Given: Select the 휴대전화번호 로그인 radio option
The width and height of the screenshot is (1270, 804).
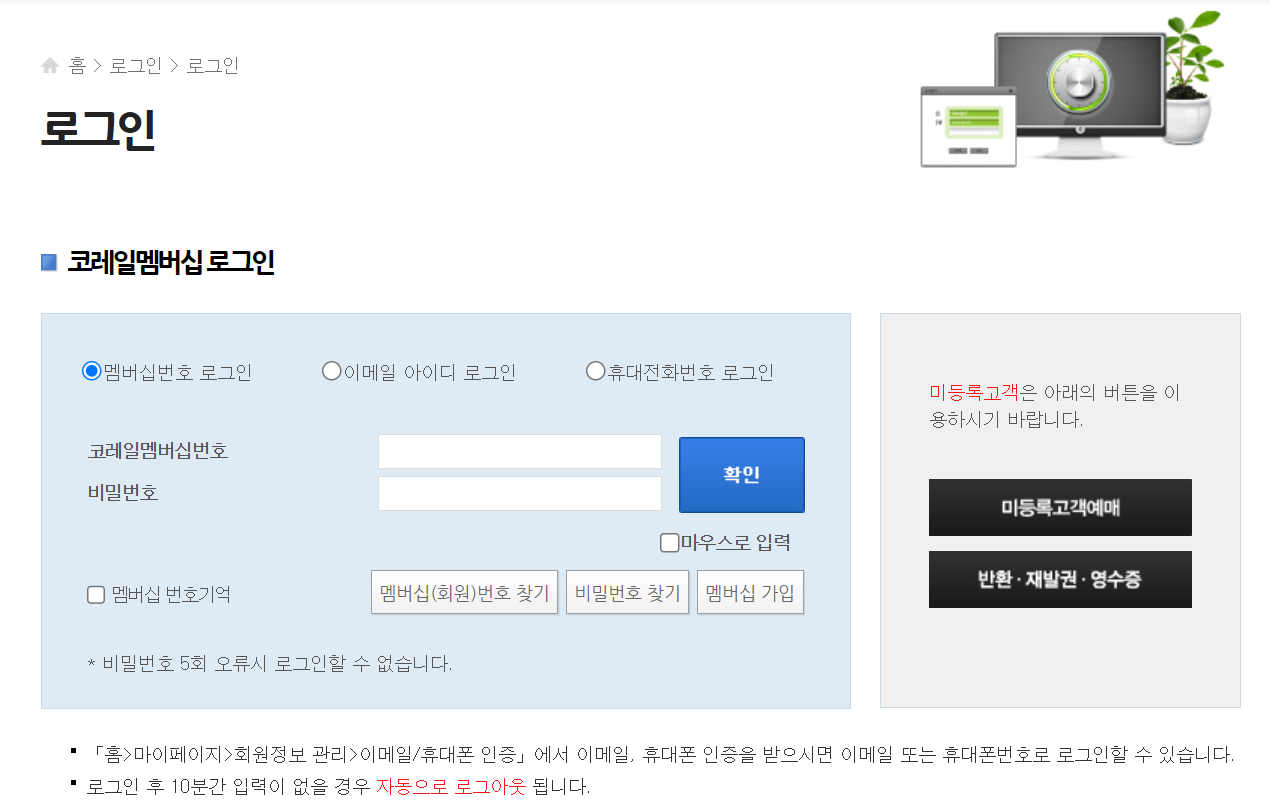Looking at the screenshot, I should (594, 370).
